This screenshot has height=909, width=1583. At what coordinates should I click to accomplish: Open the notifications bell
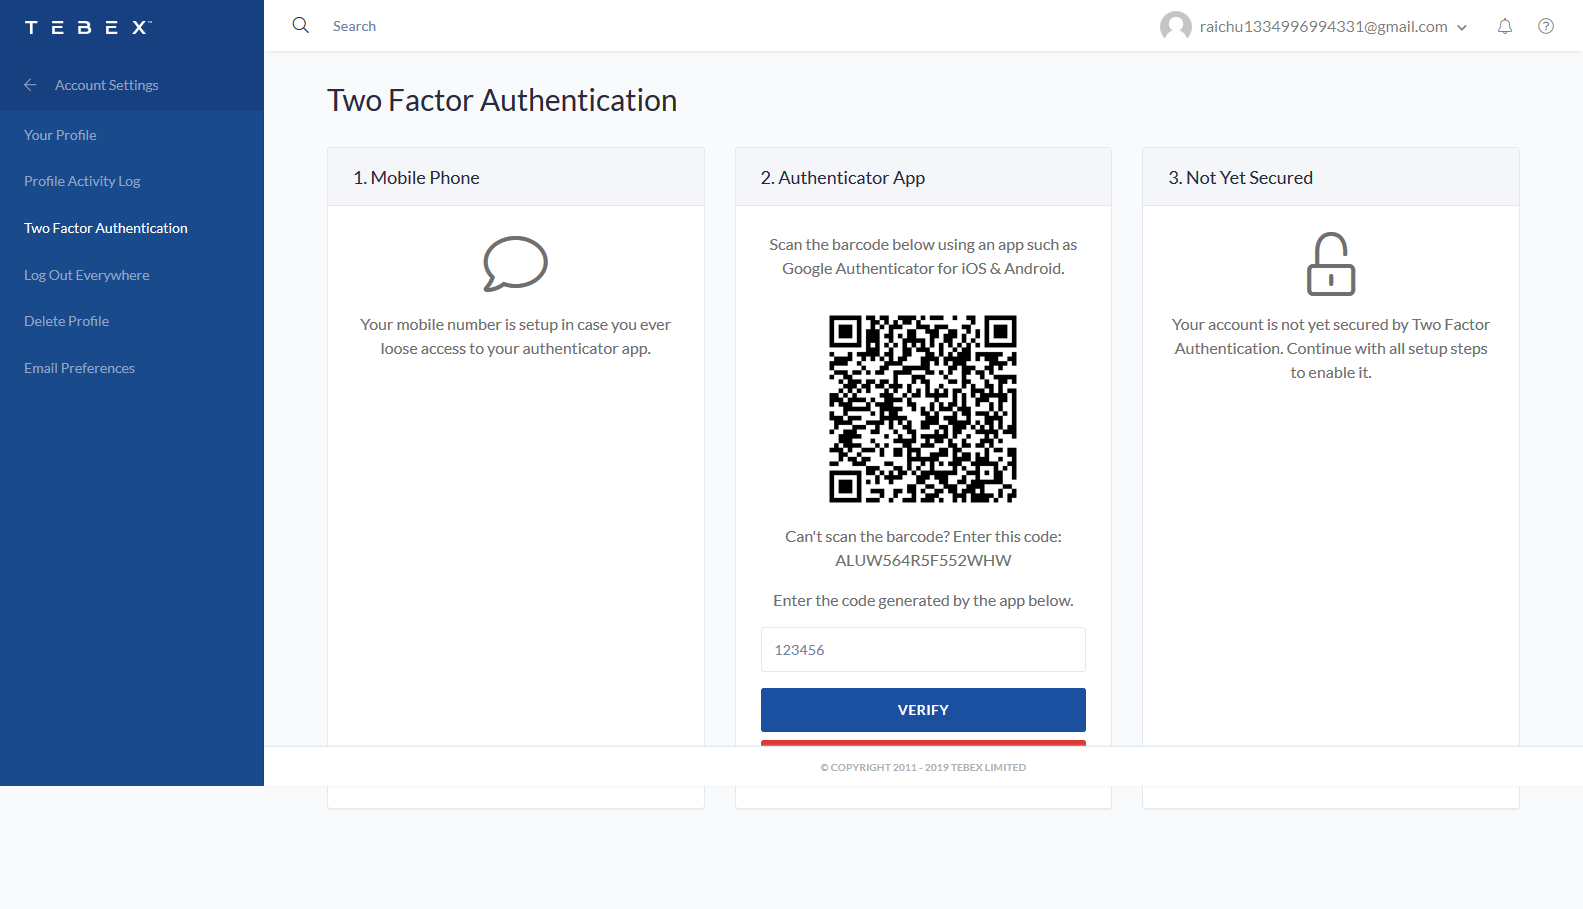click(1505, 26)
